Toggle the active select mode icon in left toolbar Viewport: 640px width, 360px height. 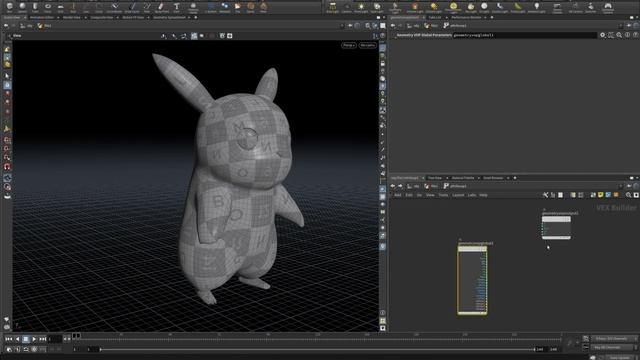coord(7,85)
